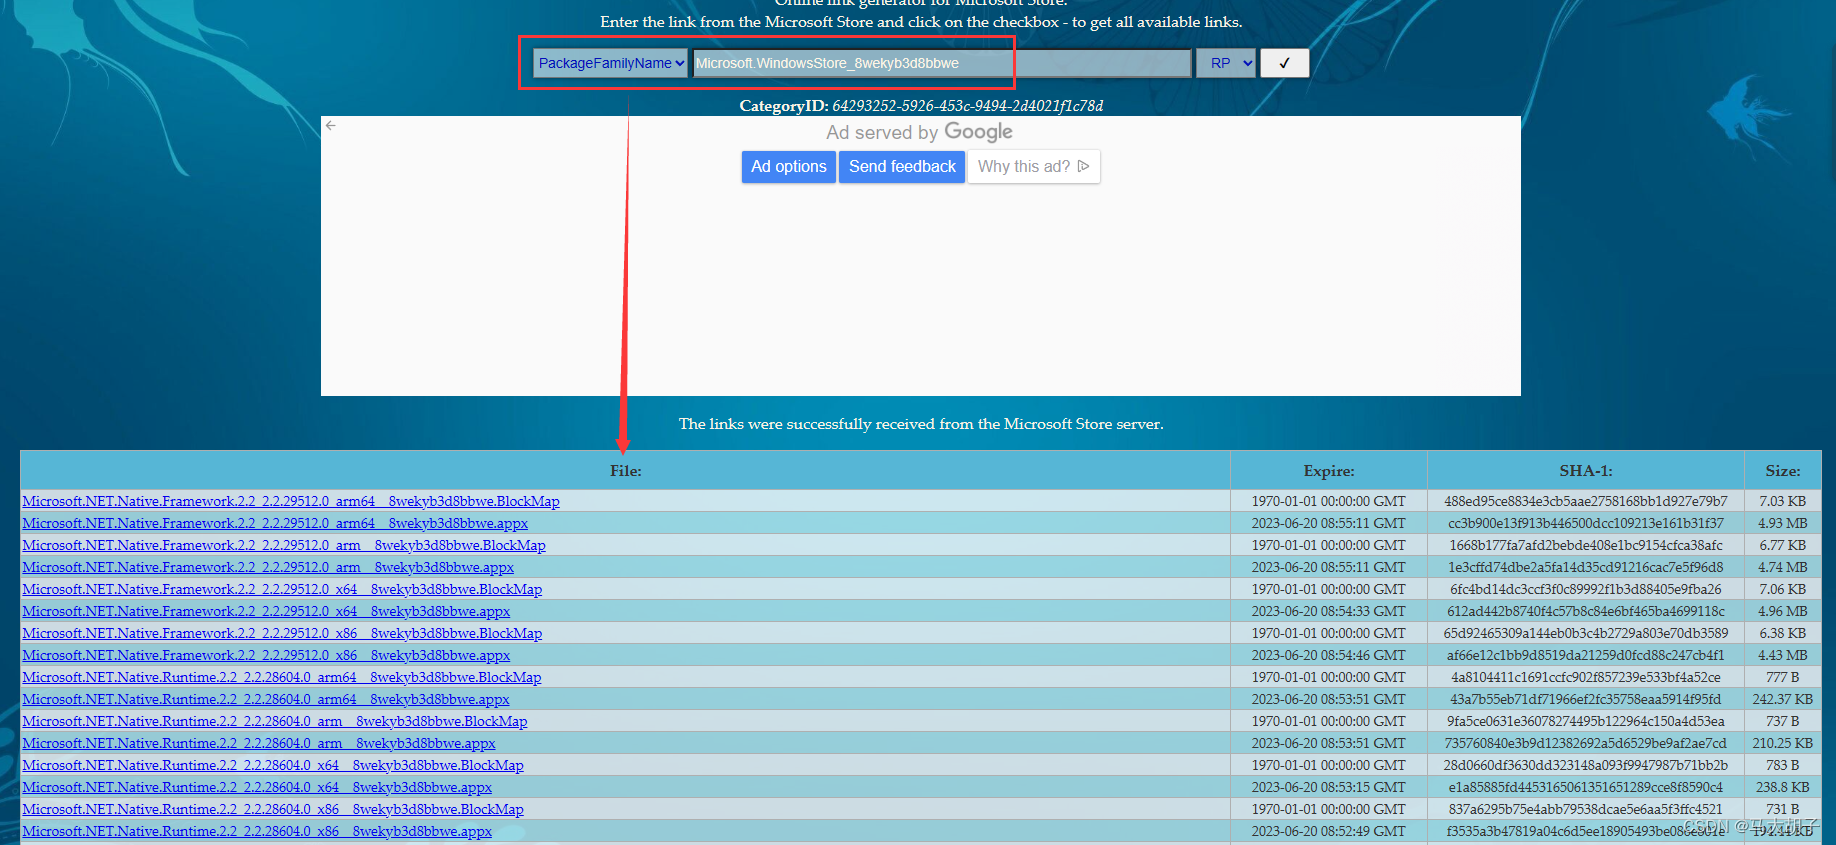Image resolution: width=1836 pixels, height=845 pixels.
Task: Click the Size: column header
Action: point(1783,470)
